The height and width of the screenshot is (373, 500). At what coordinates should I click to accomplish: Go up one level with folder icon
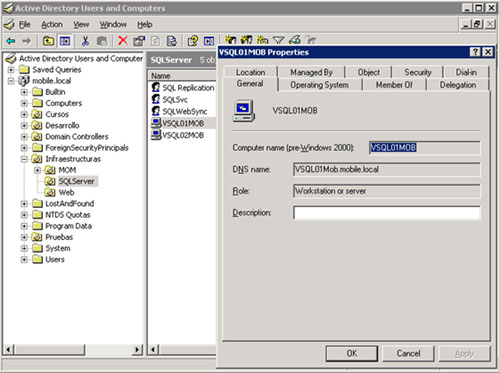tap(49, 41)
